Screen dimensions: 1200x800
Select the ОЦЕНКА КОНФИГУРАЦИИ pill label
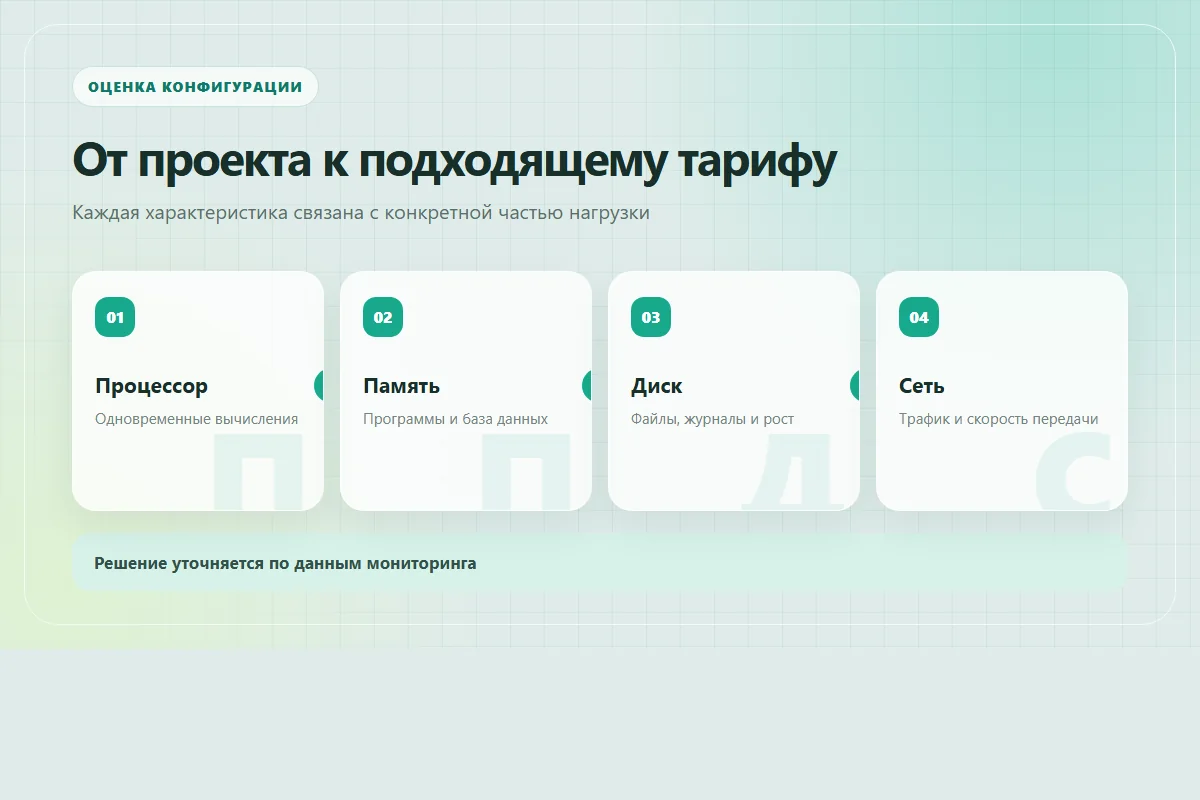pos(195,87)
